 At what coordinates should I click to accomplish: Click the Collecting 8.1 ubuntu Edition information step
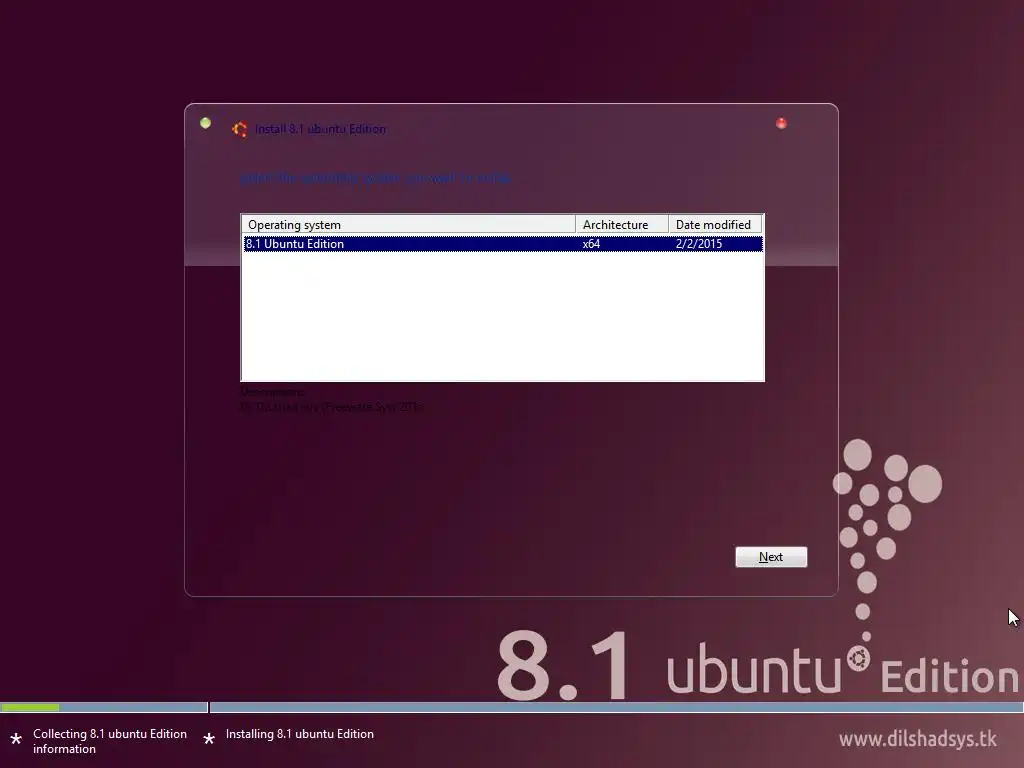pyautogui.click(x=110, y=741)
